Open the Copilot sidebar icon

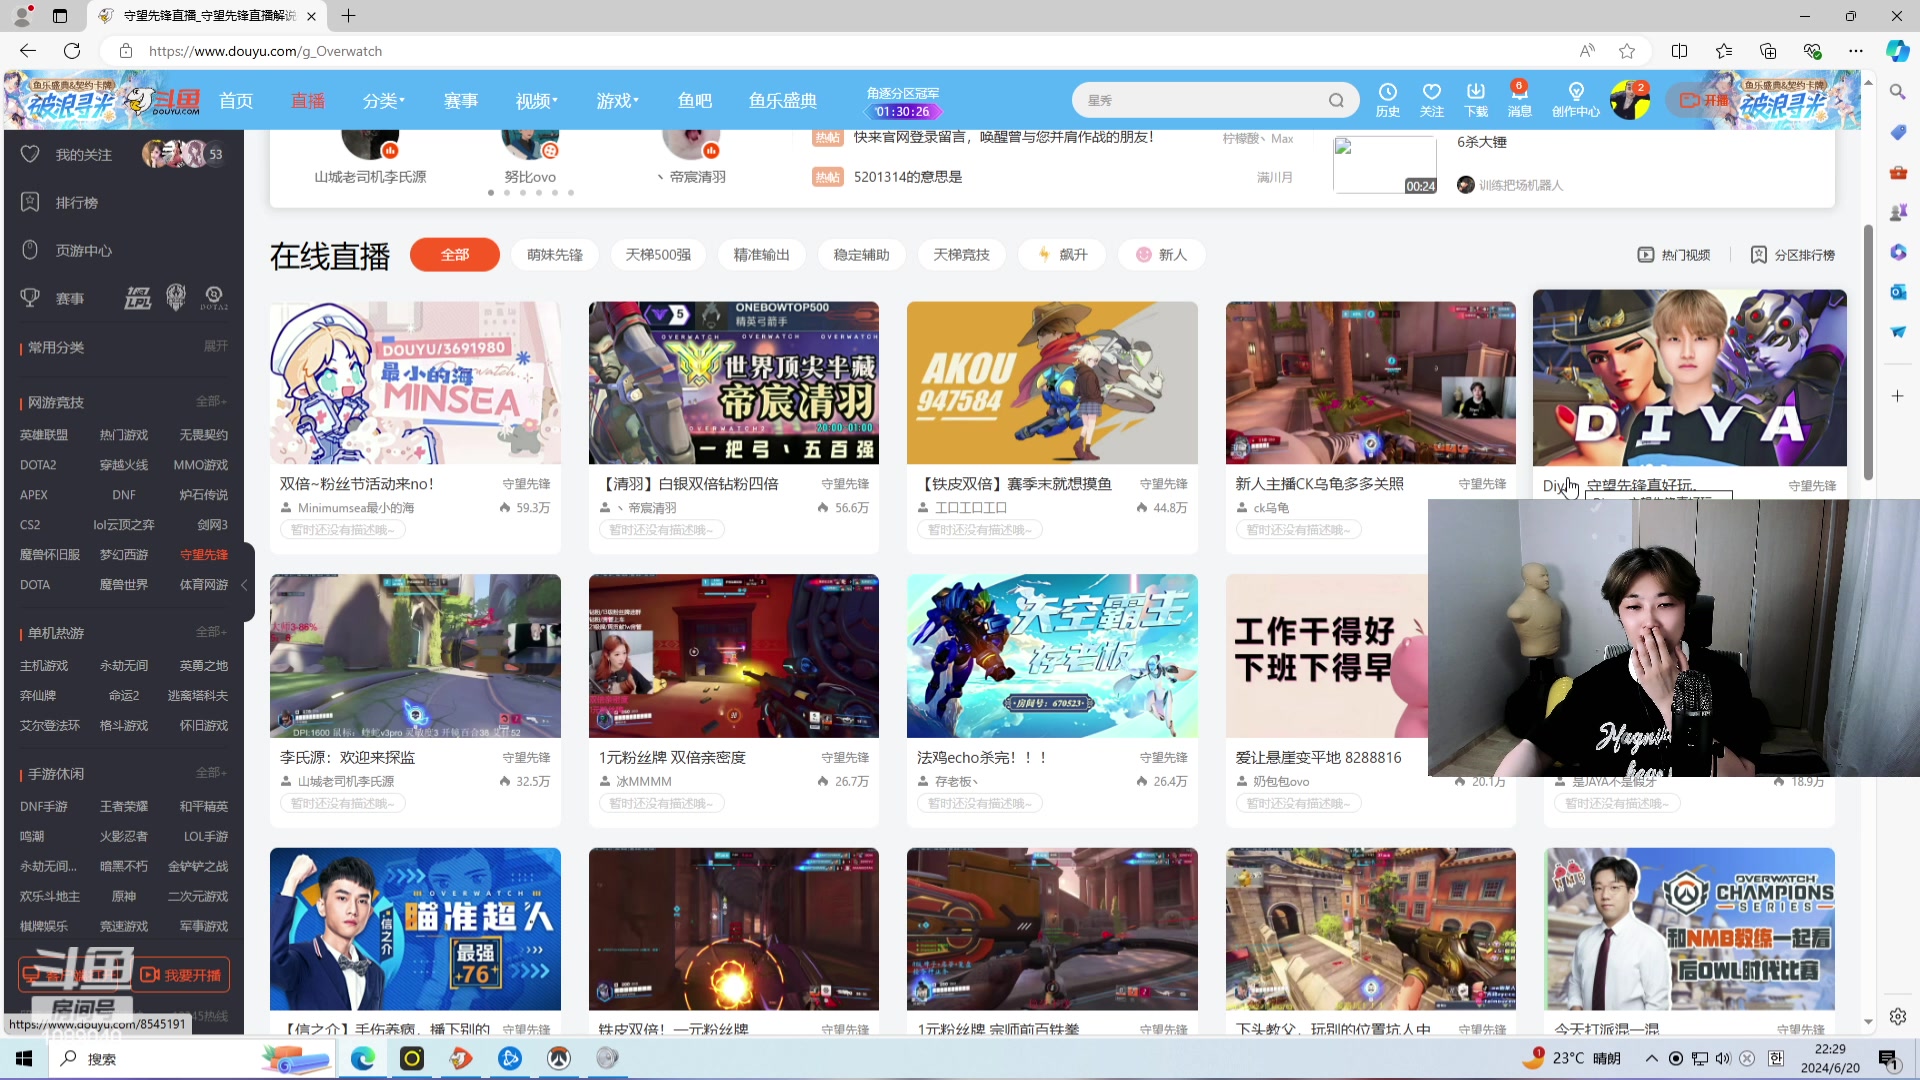point(1897,51)
